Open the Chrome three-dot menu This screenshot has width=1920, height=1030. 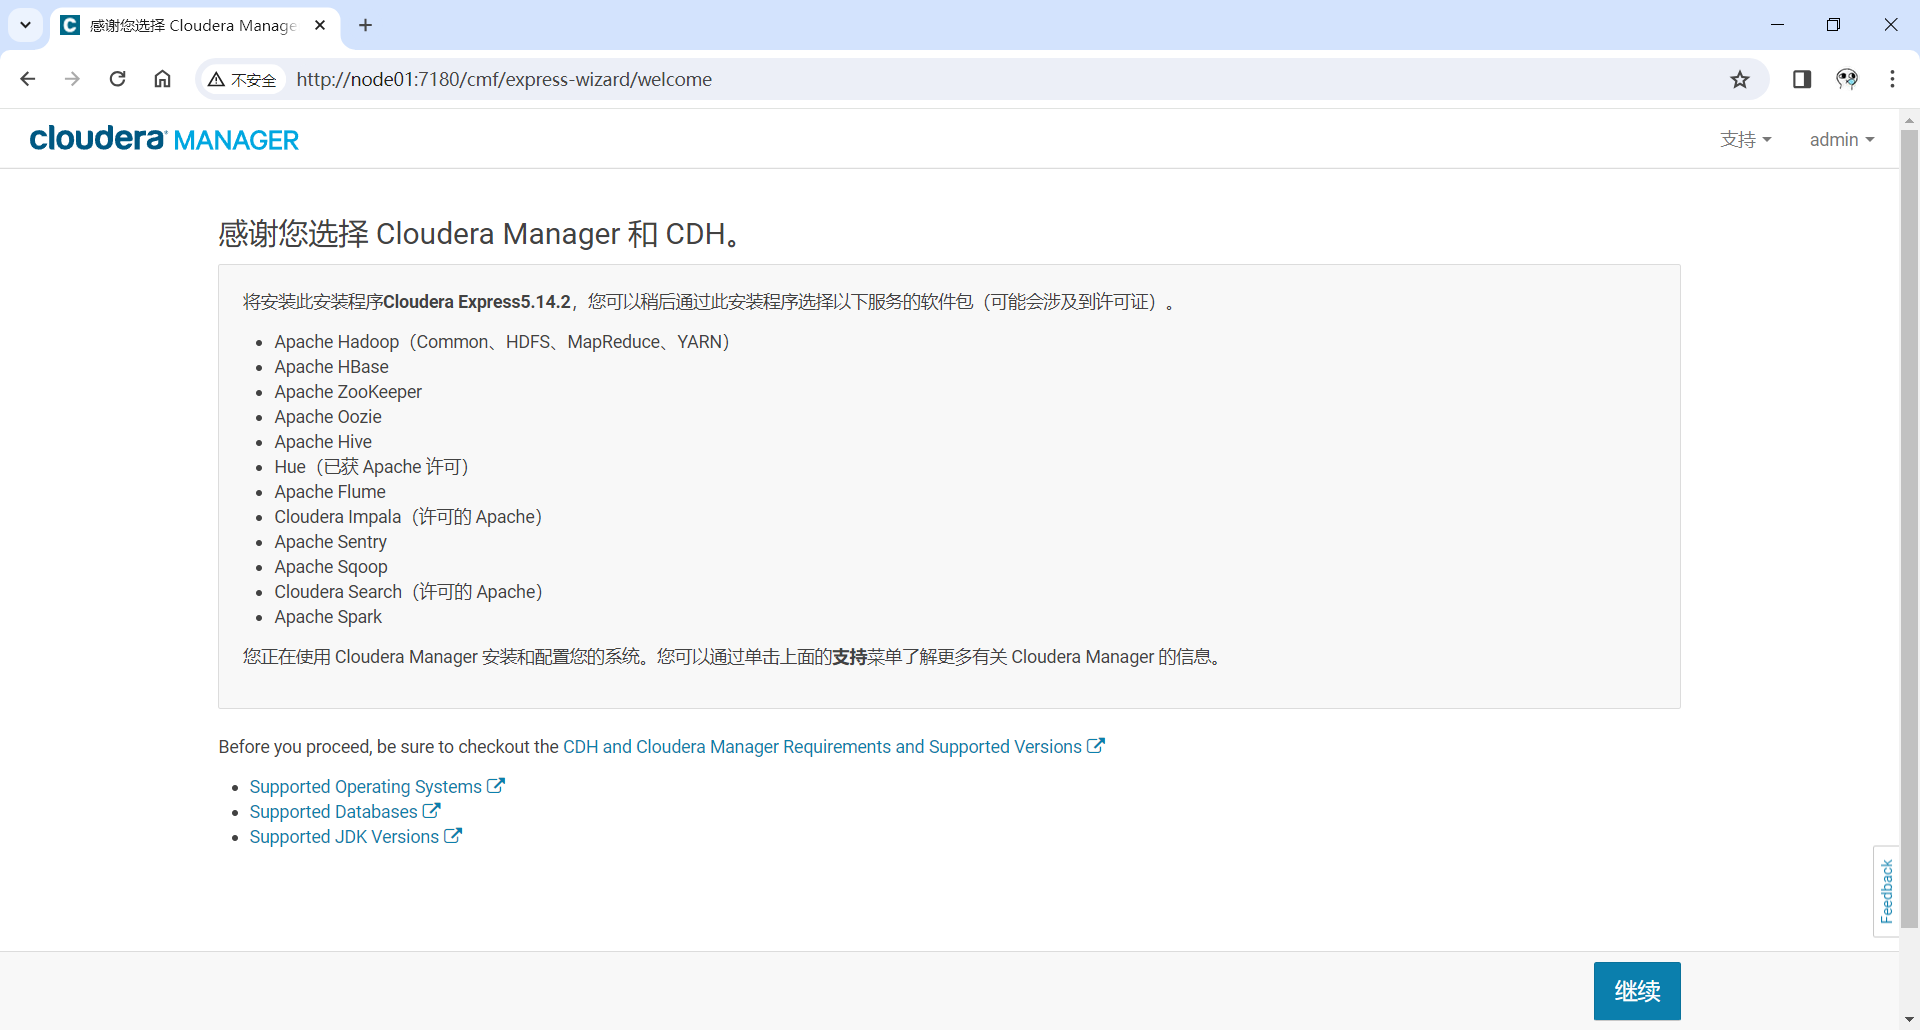click(x=1892, y=79)
